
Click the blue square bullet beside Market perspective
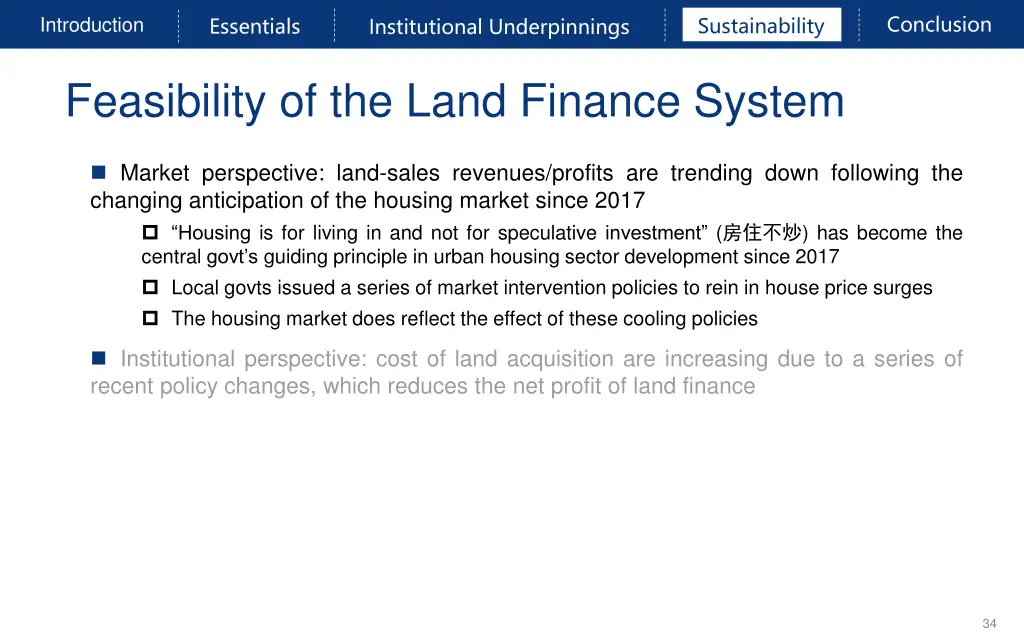[x=99, y=173]
